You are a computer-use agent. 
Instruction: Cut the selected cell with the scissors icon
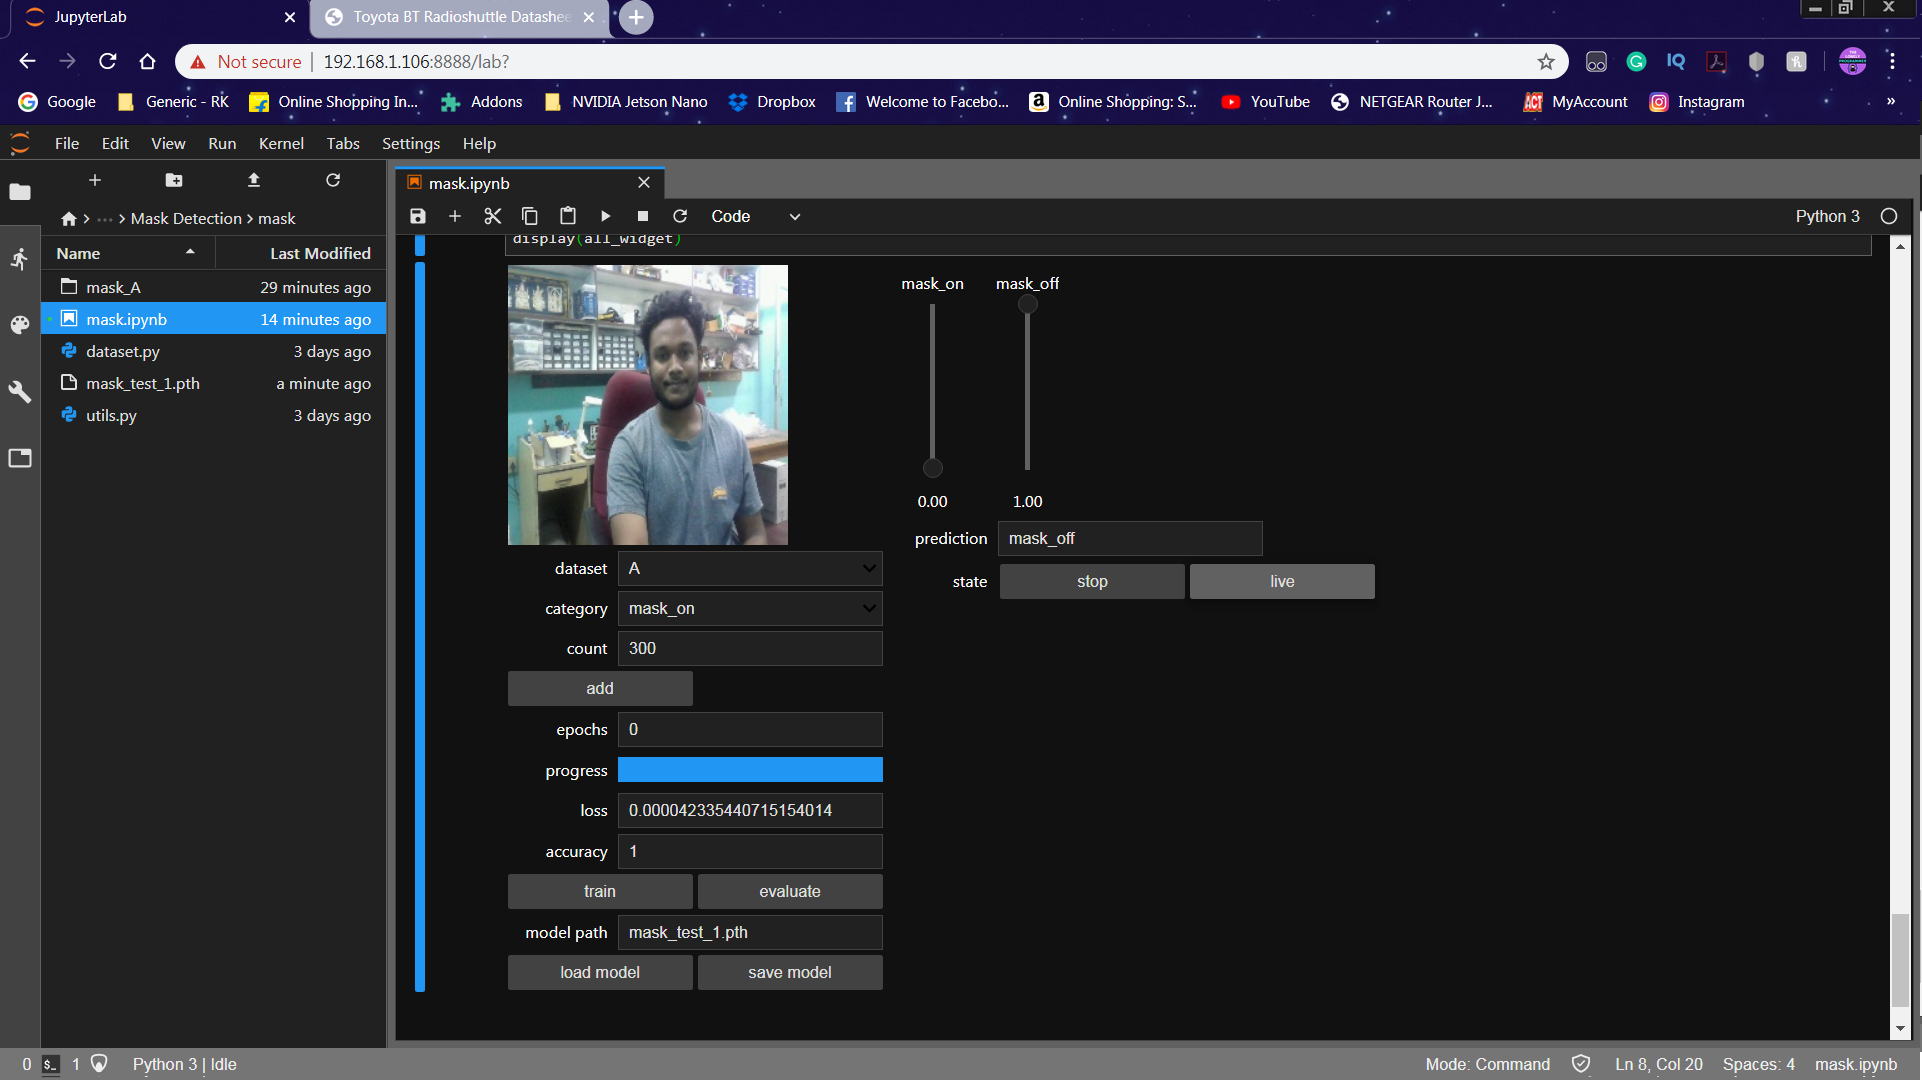click(492, 216)
